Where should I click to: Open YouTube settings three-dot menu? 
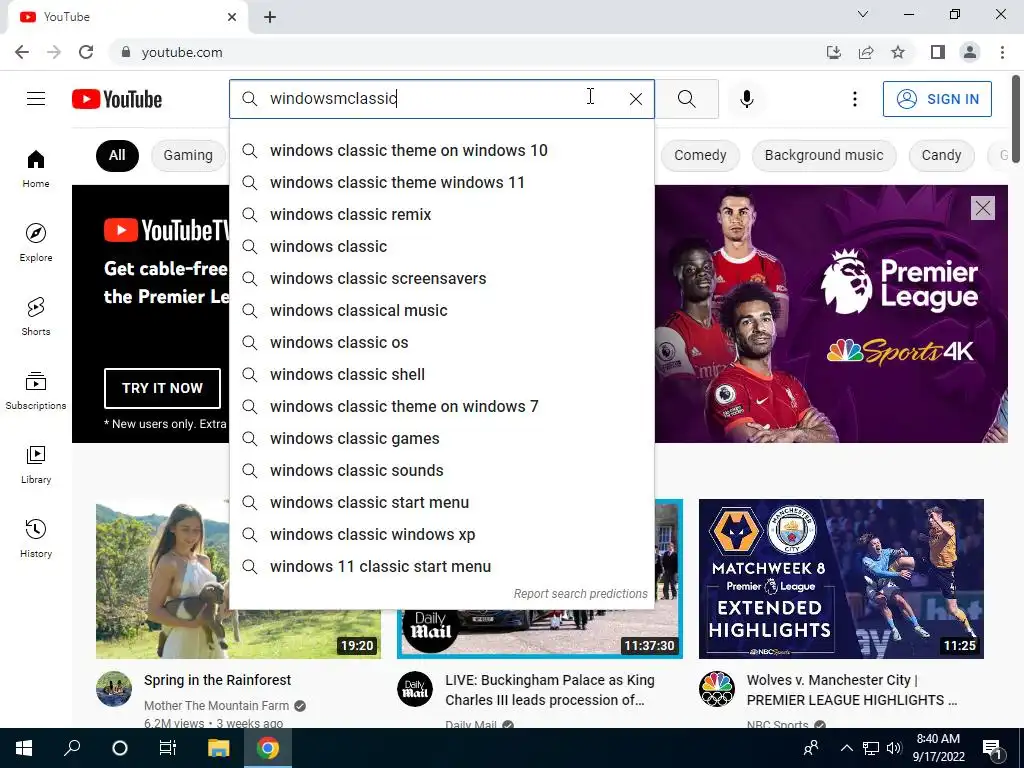854,99
